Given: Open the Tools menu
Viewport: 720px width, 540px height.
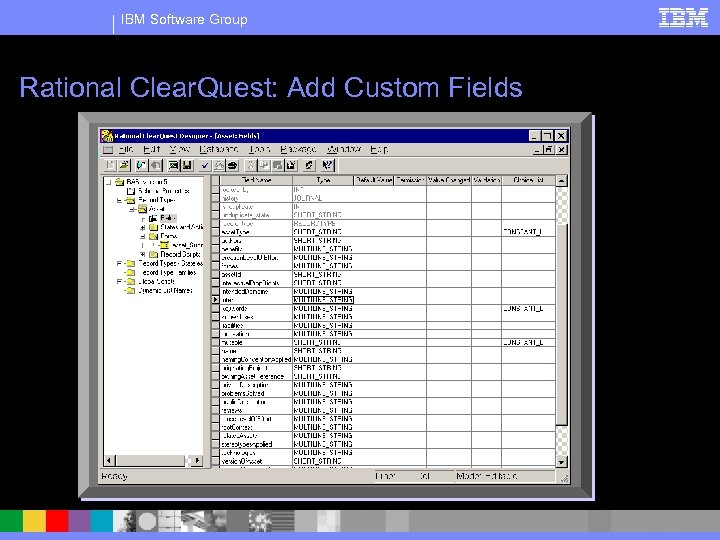Looking at the screenshot, I should point(259,149).
